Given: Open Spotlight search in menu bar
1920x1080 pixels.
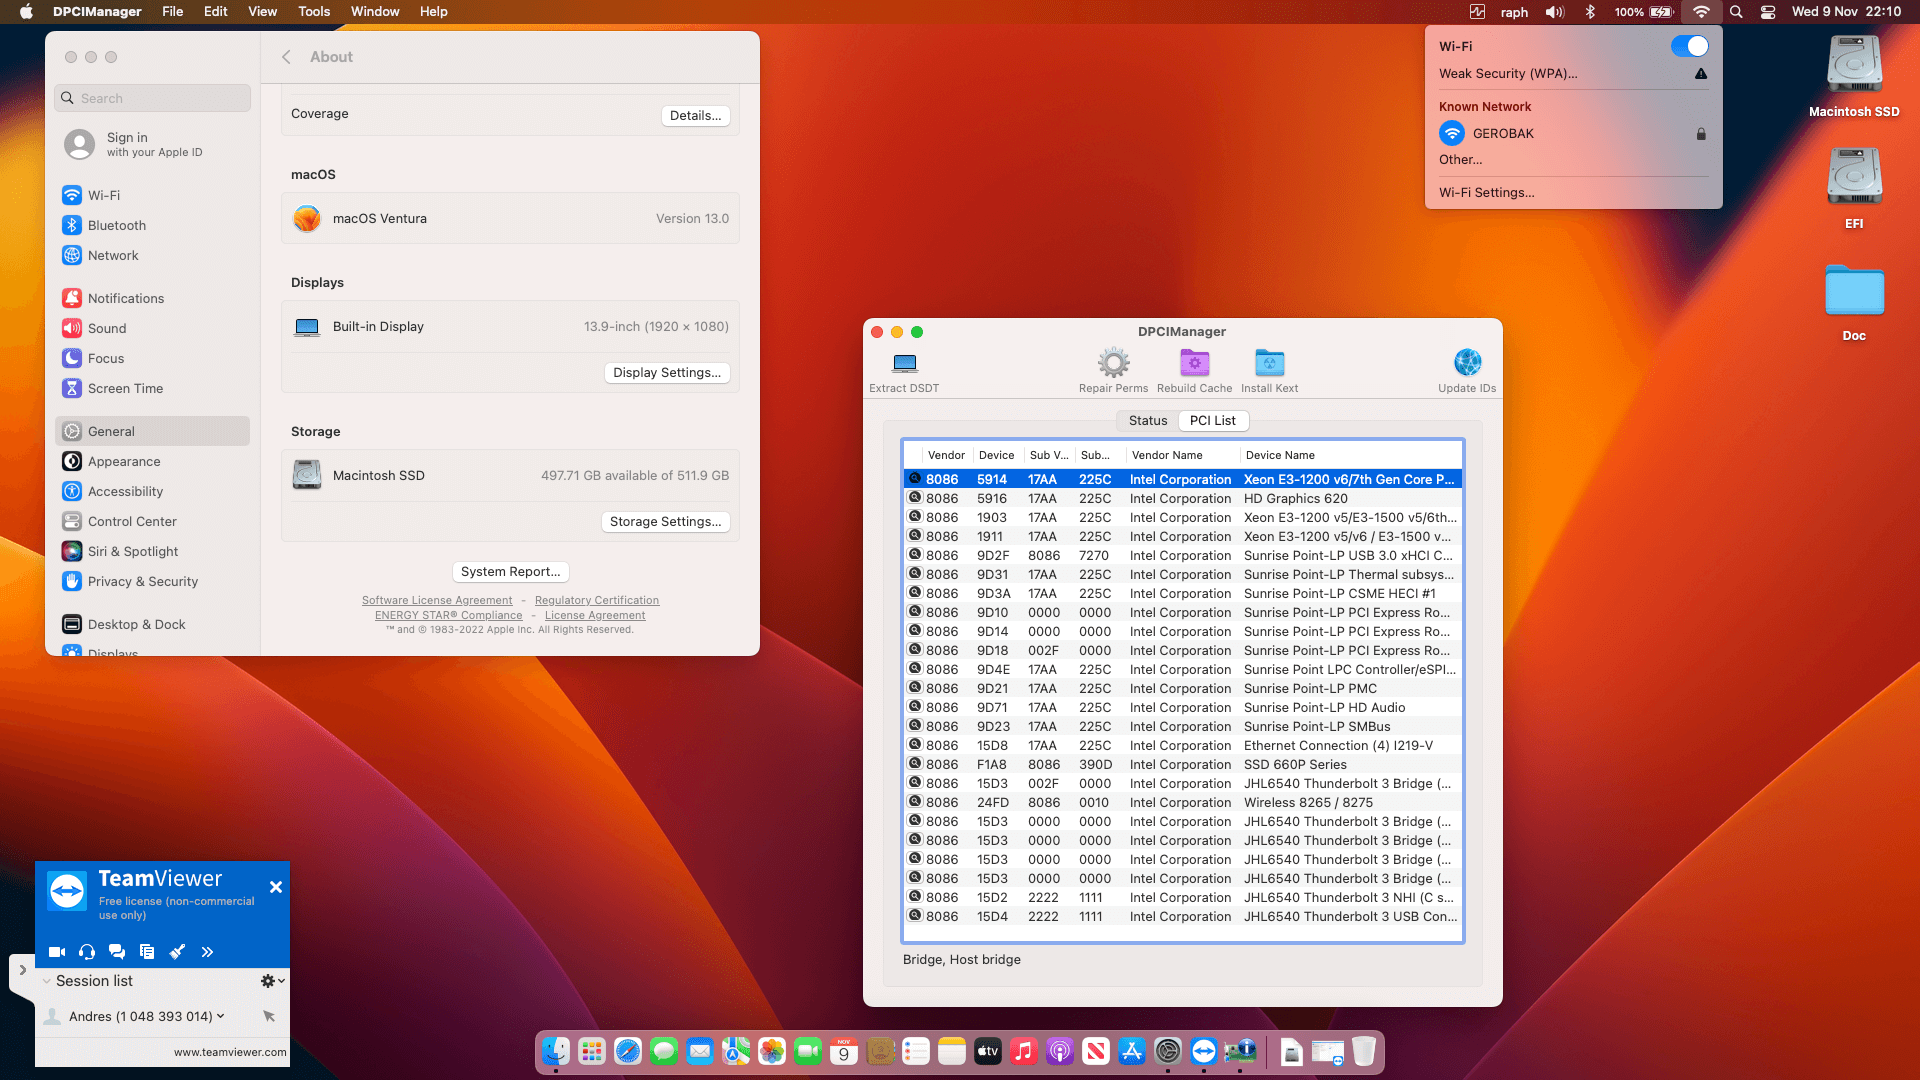Looking at the screenshot, I should [1736, 12].
